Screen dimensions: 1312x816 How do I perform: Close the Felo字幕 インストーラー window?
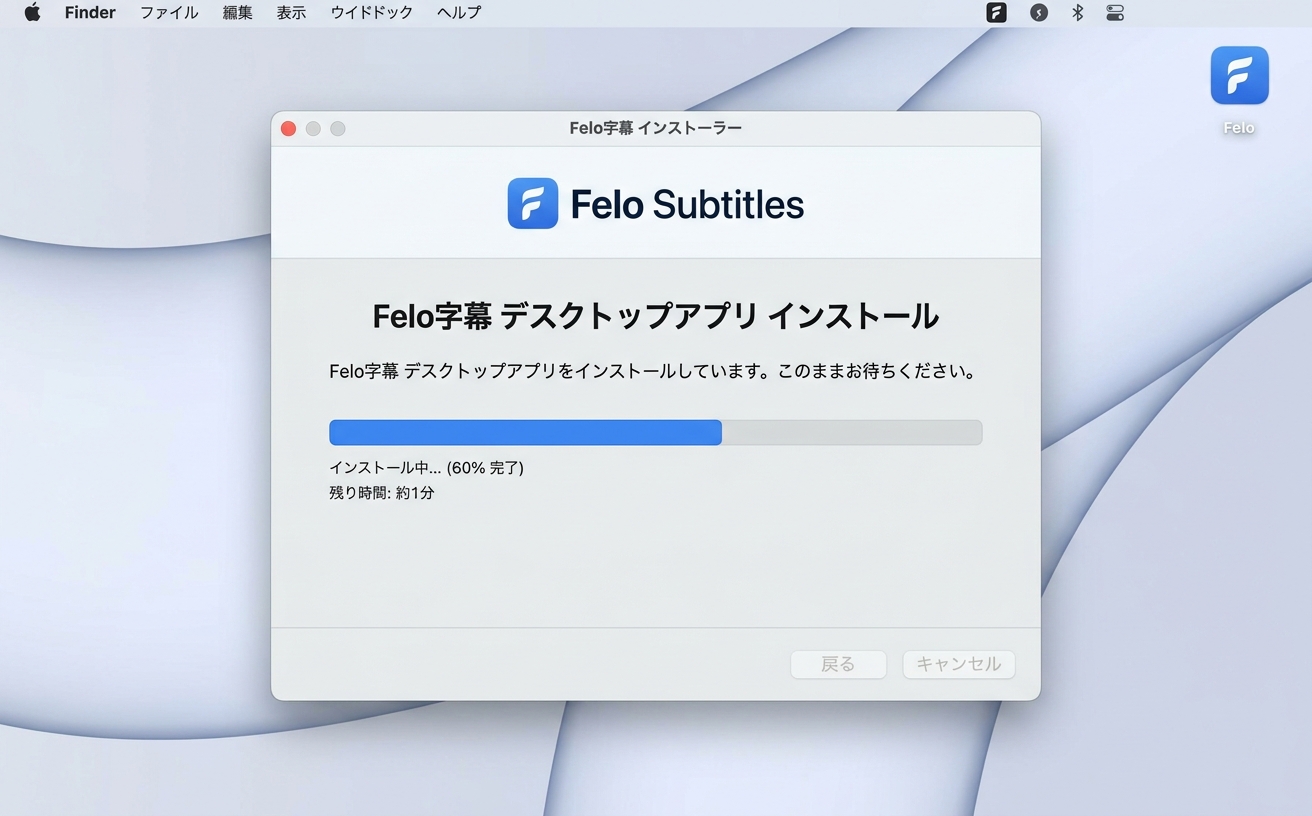click(288, 128)
